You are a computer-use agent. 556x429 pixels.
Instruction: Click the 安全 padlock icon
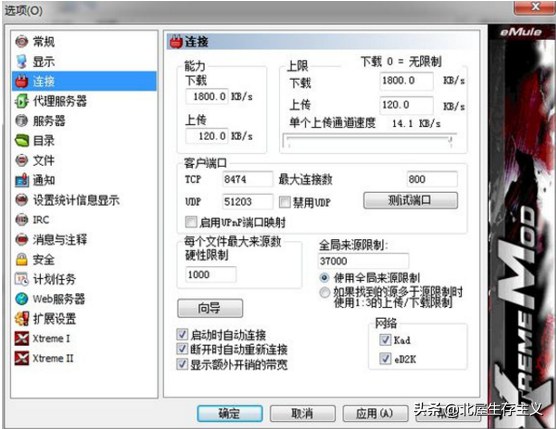(x=22, y=260)
